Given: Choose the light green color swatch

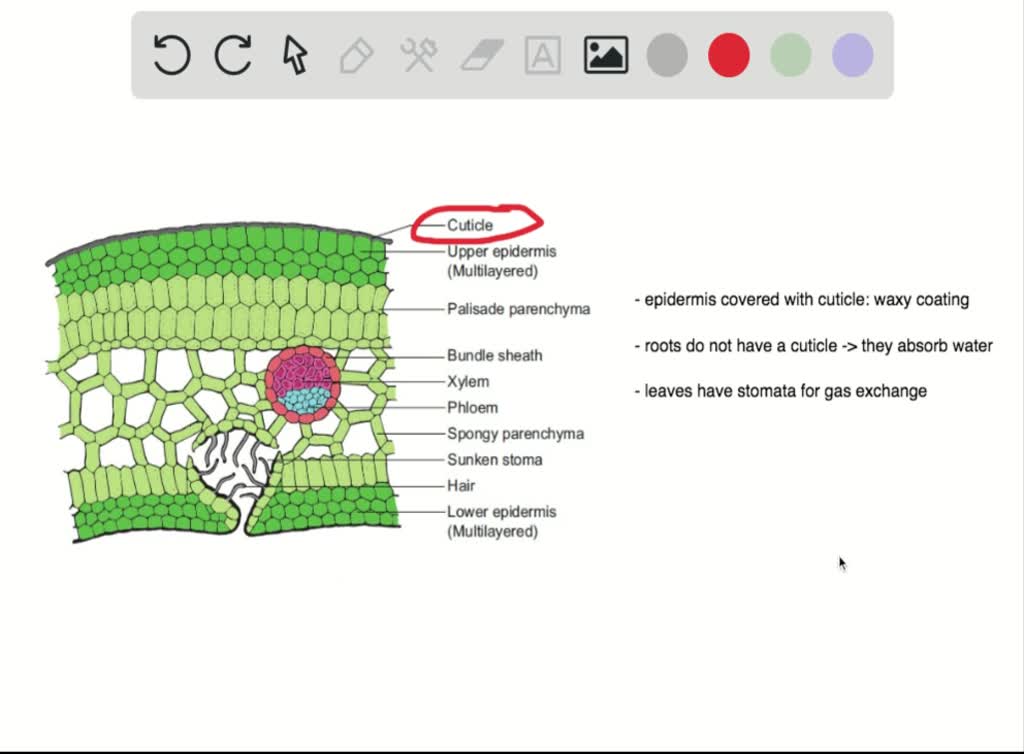Looking at the screenshot, I should (791, 55).
